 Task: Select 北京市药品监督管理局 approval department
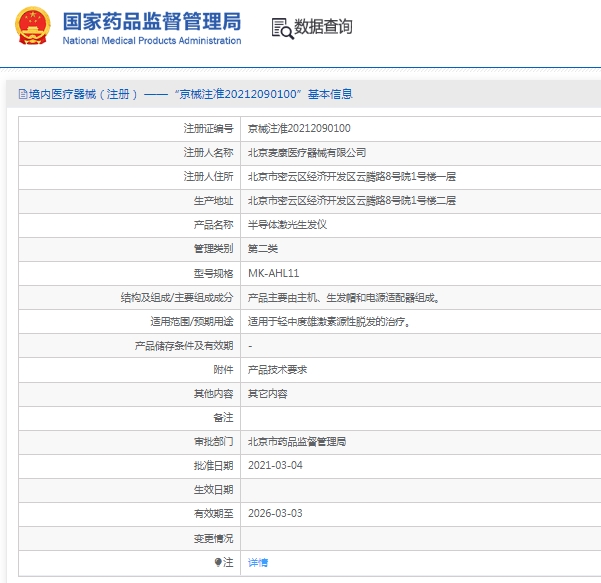click(297, 442)
